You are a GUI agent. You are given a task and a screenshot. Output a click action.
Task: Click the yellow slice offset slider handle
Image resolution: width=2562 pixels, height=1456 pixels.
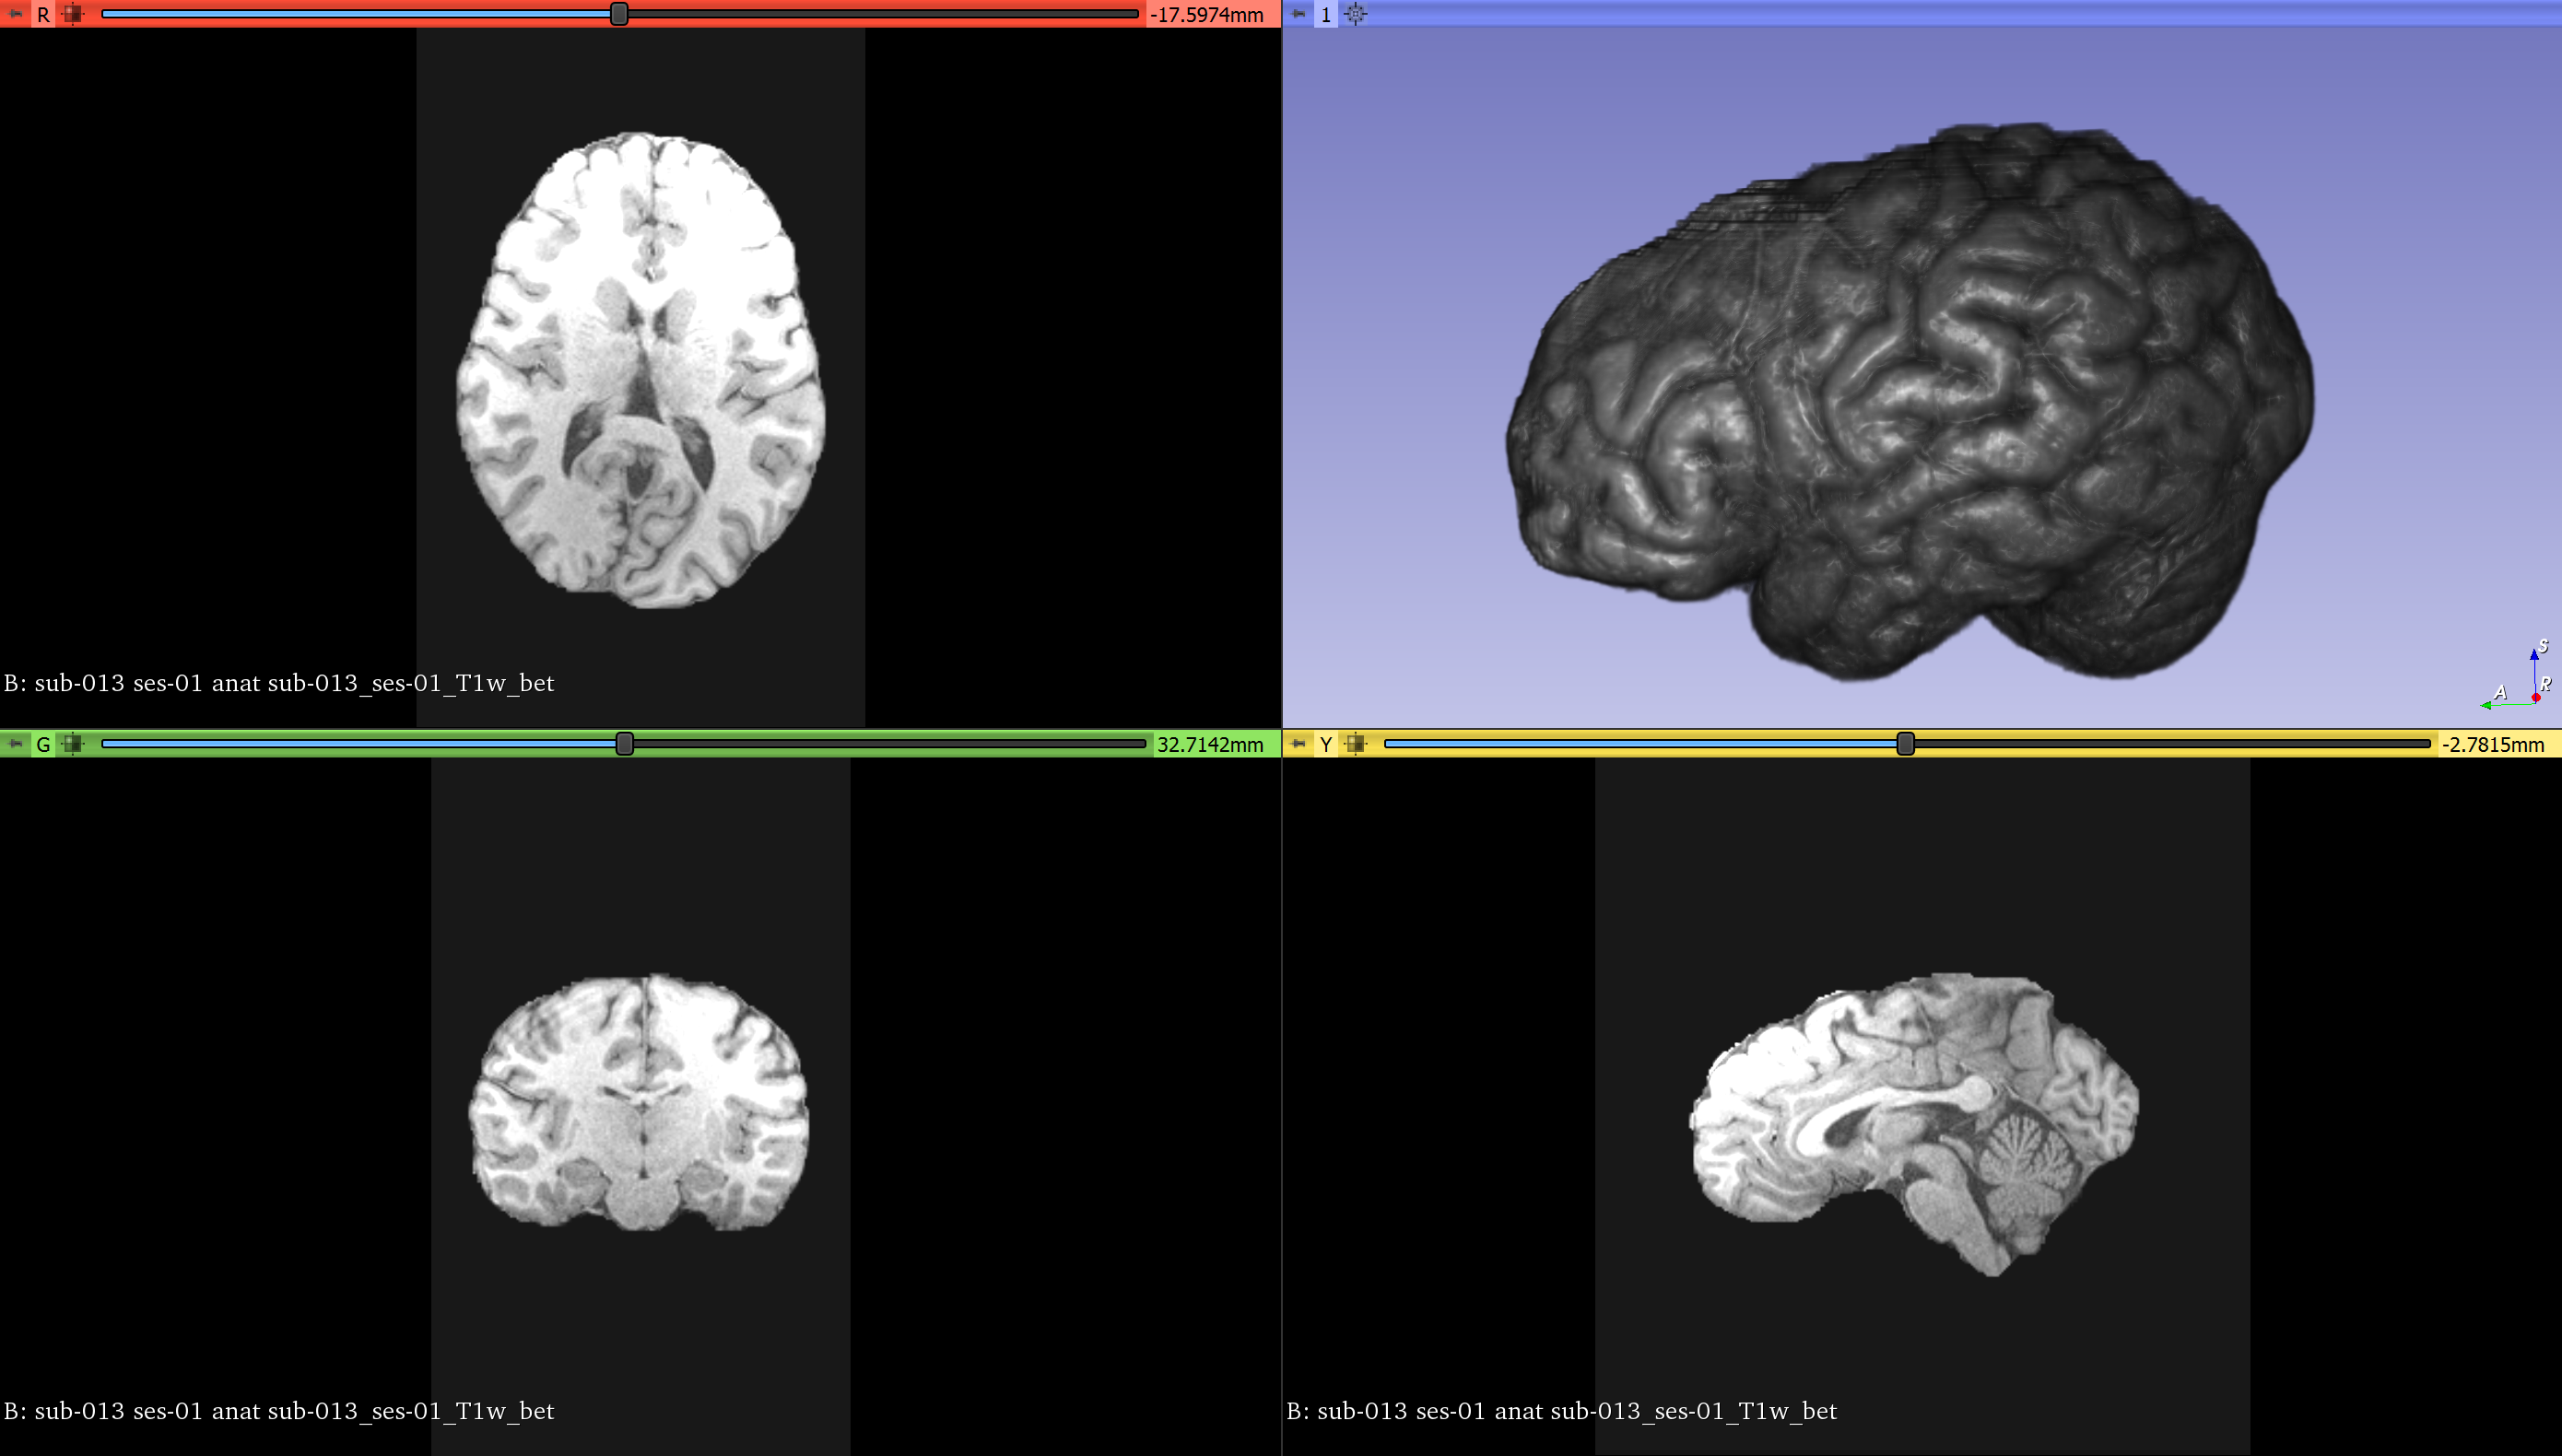coord(1905,744)
